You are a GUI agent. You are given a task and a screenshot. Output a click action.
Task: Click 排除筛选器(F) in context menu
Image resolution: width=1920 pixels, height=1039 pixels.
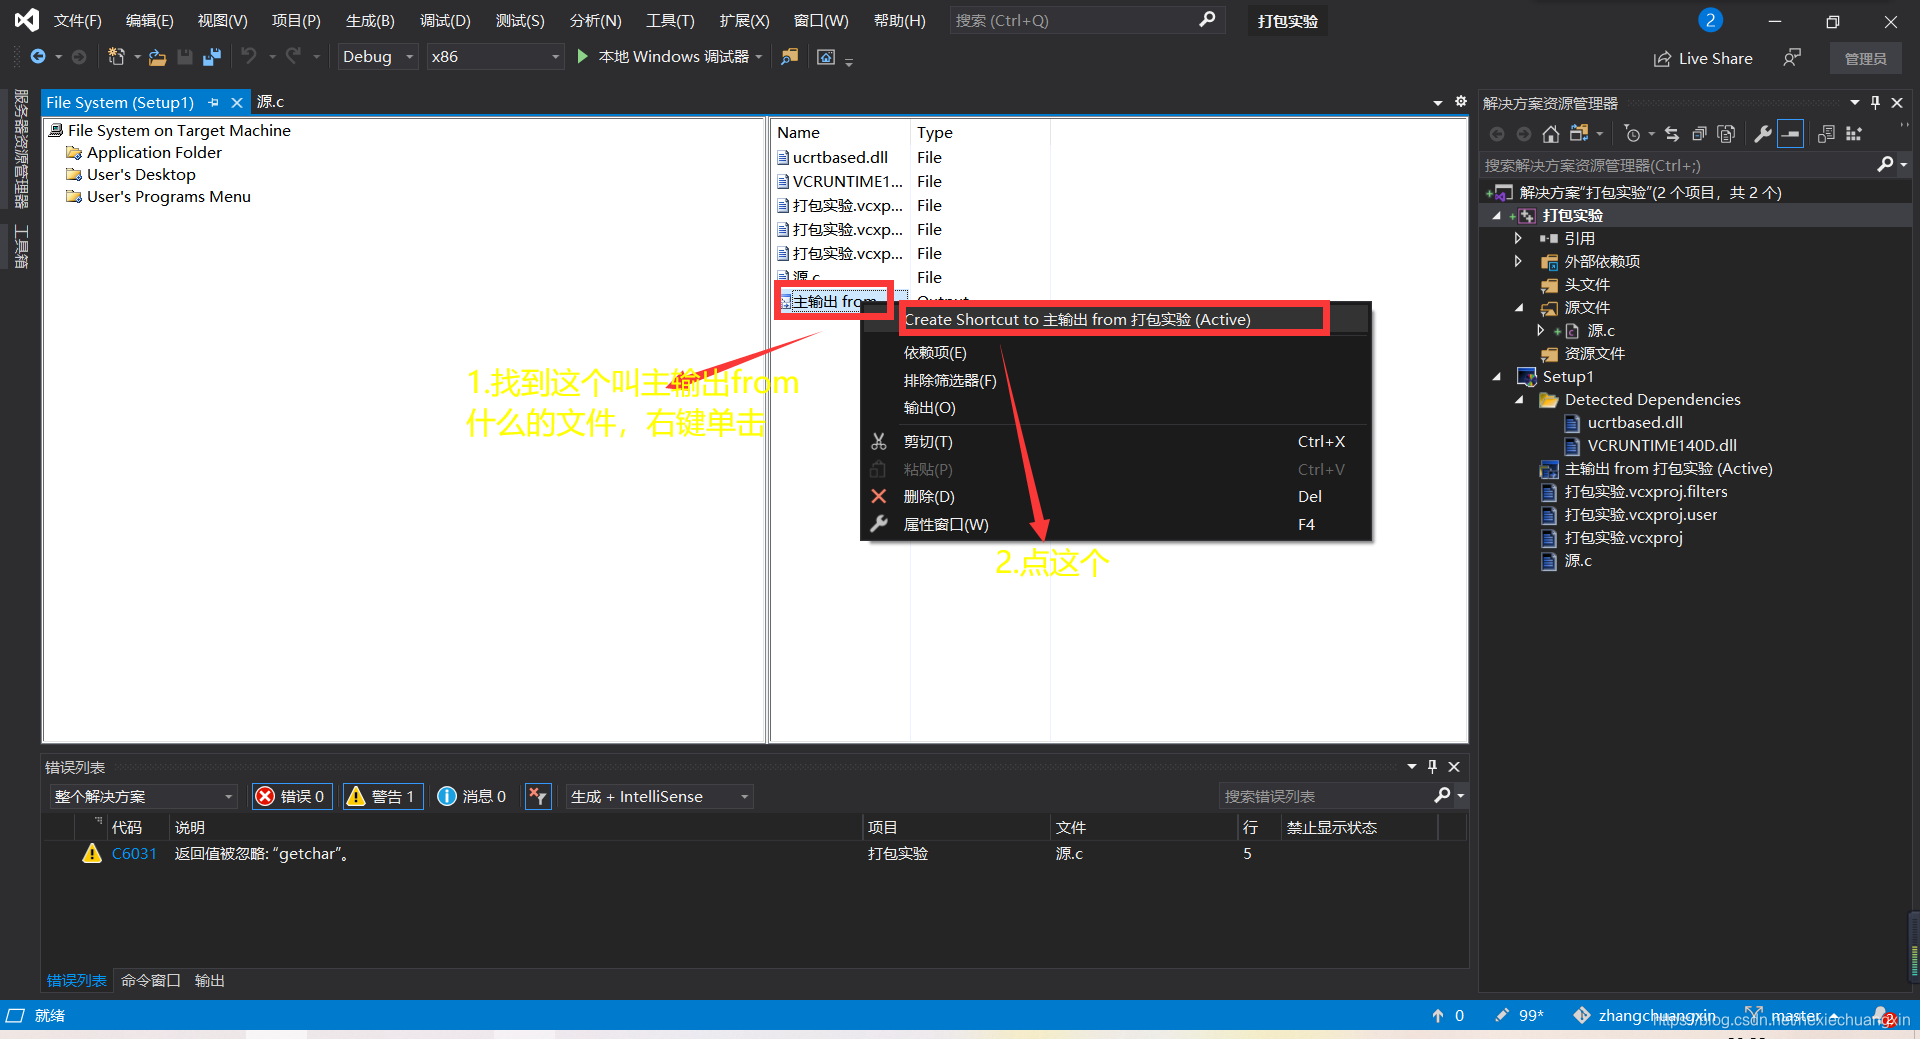click(x=950, y=381)
